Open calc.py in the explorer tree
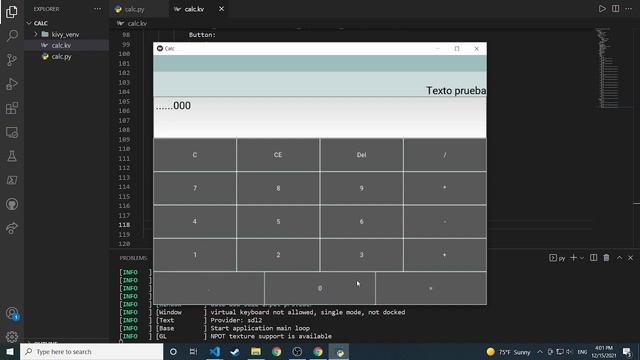This screenshot has width=640, height=360. [x=61, y=56]
